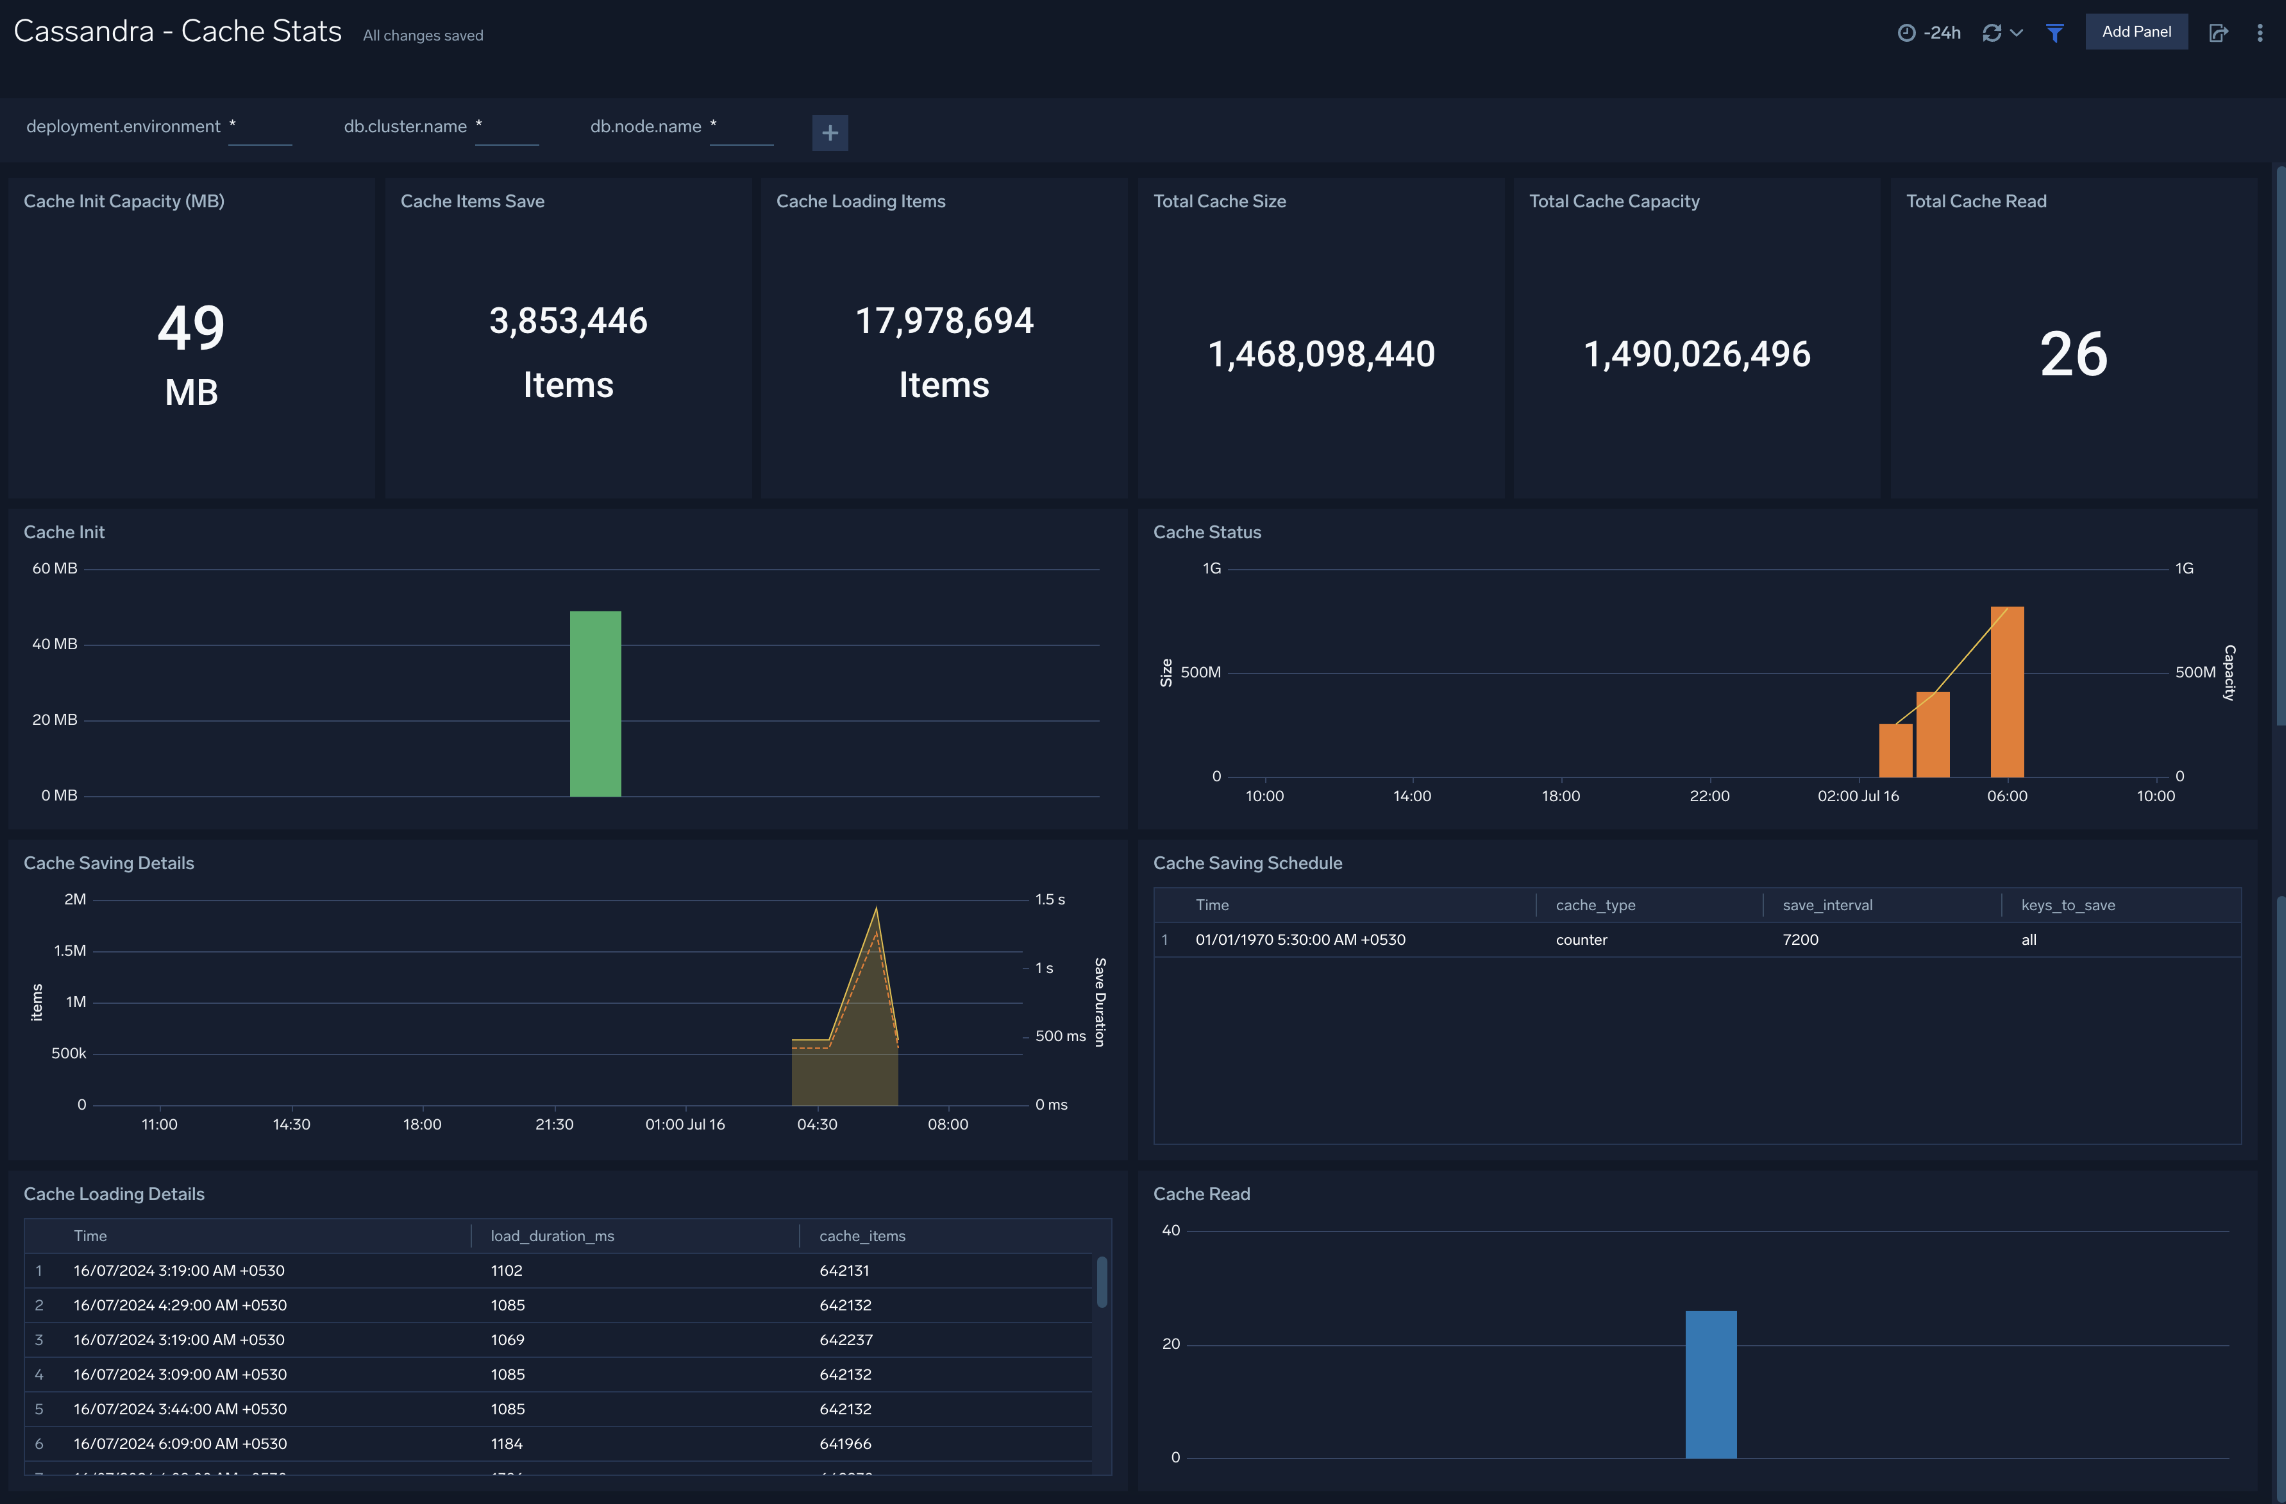
Task: Open the -24h time range picker
Action: coord(1929,33)
